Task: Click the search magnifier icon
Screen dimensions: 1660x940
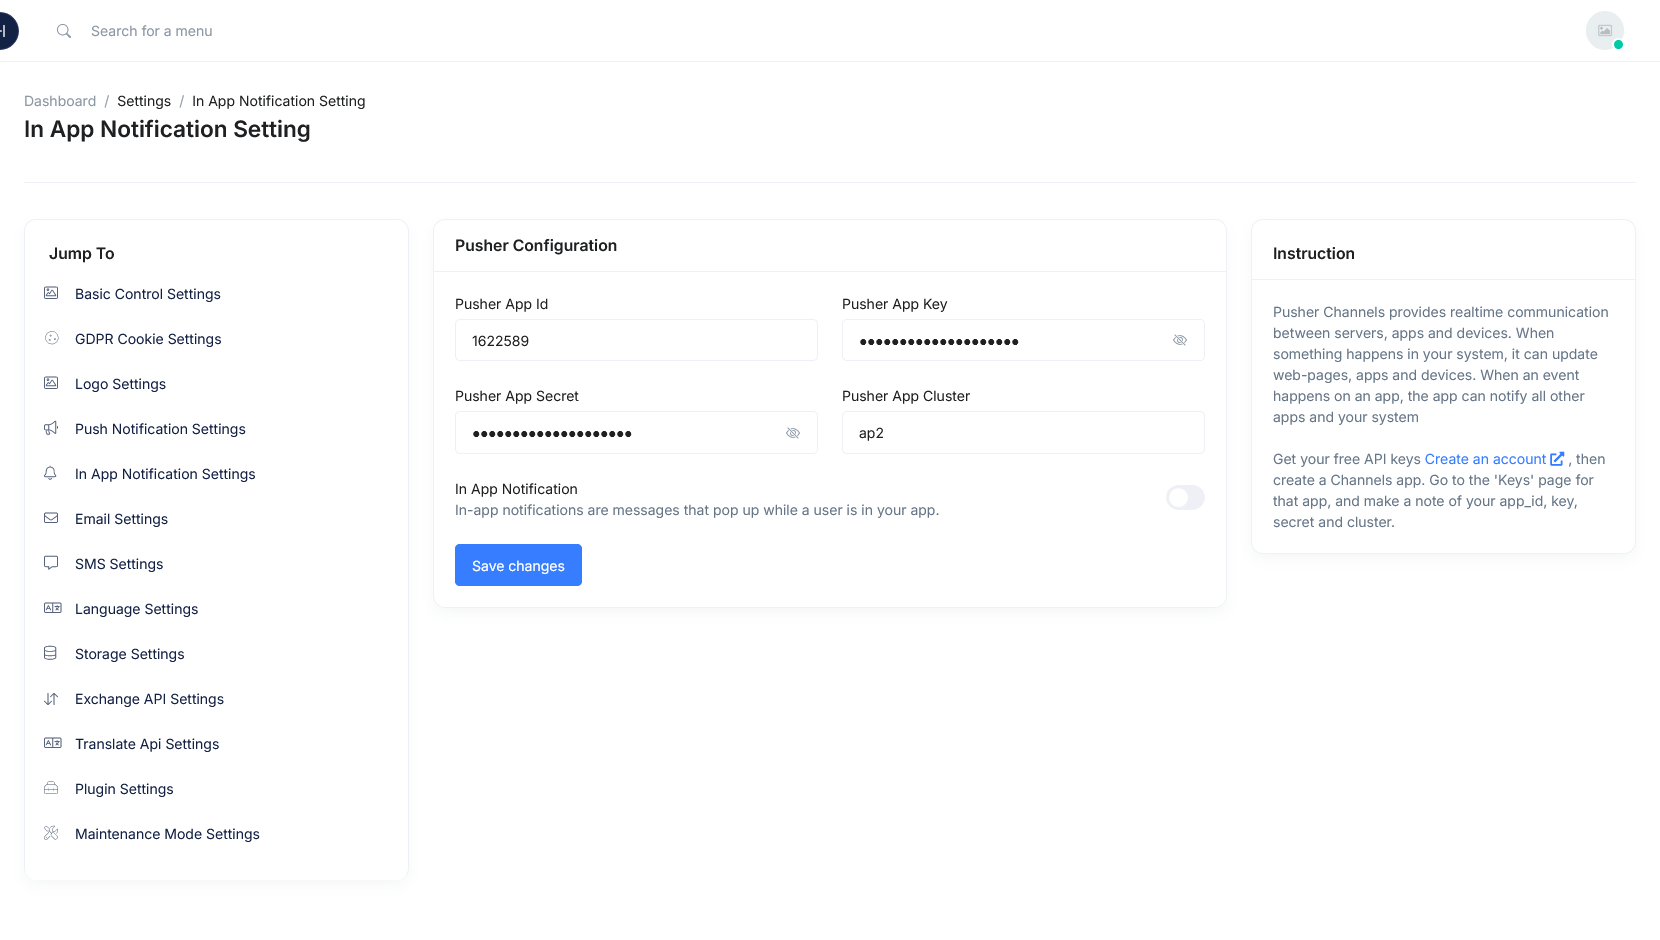Action: (x=64, y=31)
